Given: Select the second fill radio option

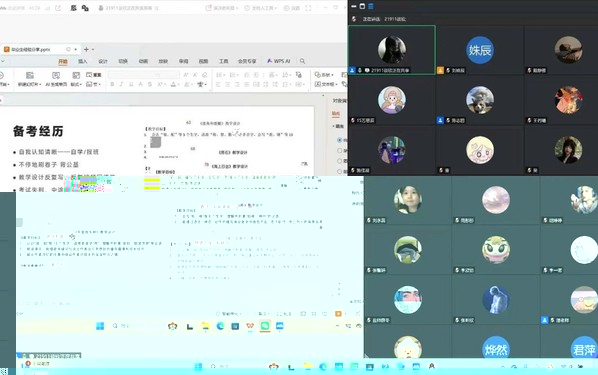Looking at the screenshot, I should pyautogui.click(x=339, y=151).
